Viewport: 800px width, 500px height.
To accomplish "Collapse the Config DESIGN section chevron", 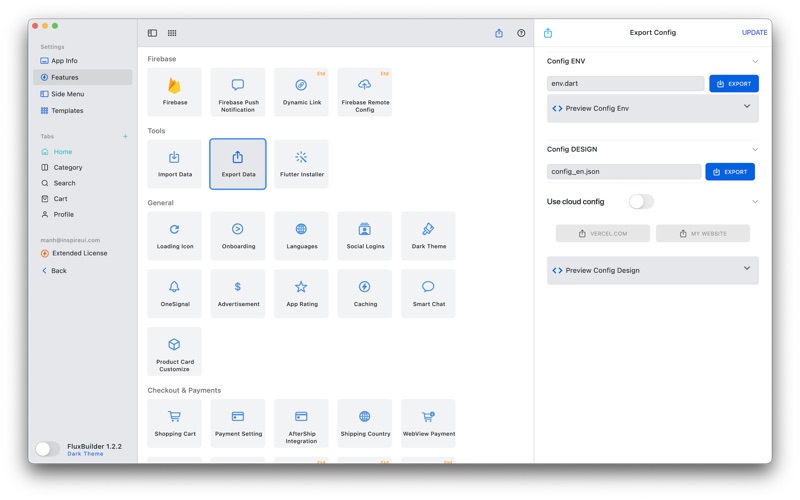I will point(755,149).
